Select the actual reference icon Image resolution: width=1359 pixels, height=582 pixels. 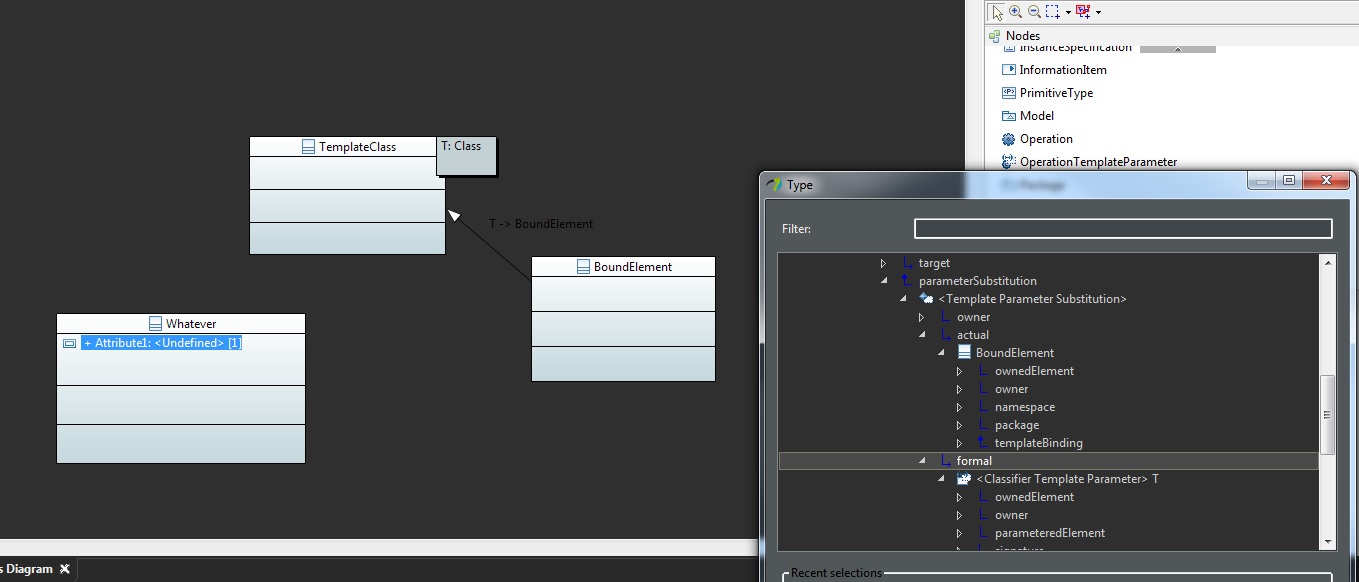coord(945,335)
